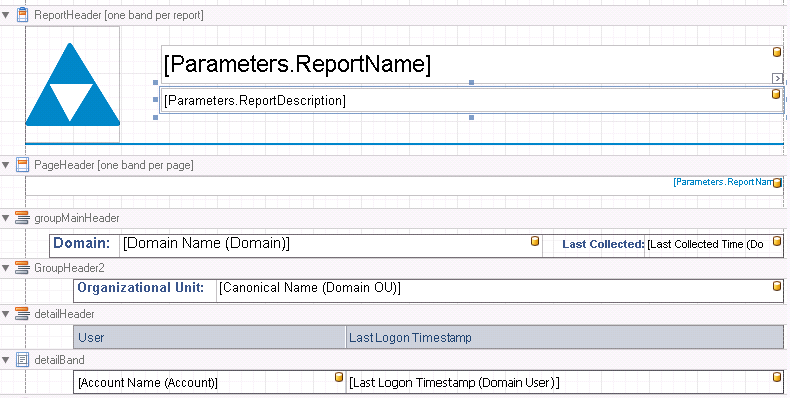Select the Last Logon Timestamp header cell
790x398 pixels.
pyautogui.click(x=565, y=337)
